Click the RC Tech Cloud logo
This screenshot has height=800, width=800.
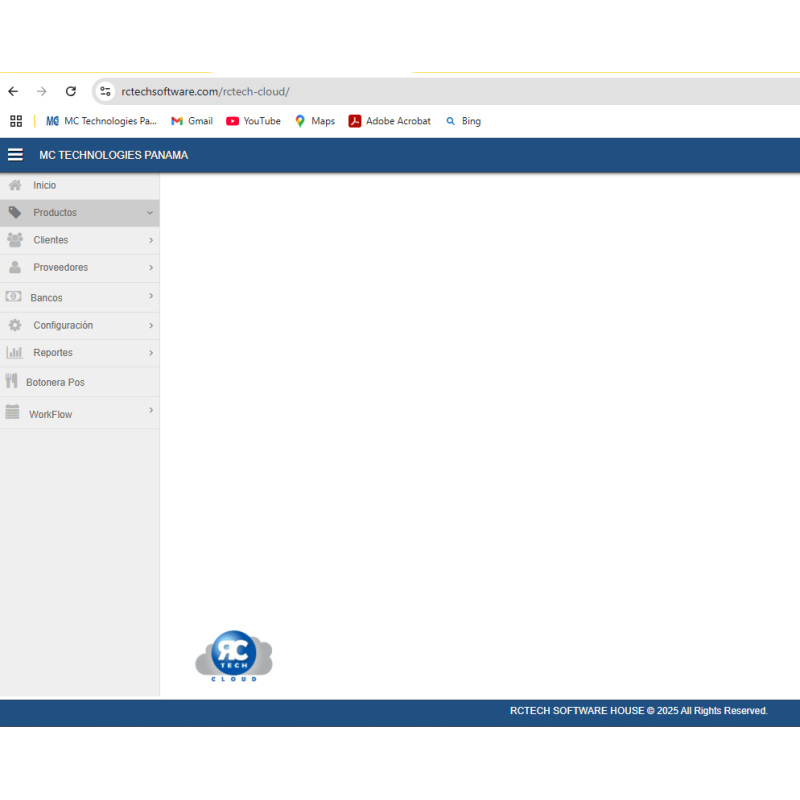click(x=234, y=656)
